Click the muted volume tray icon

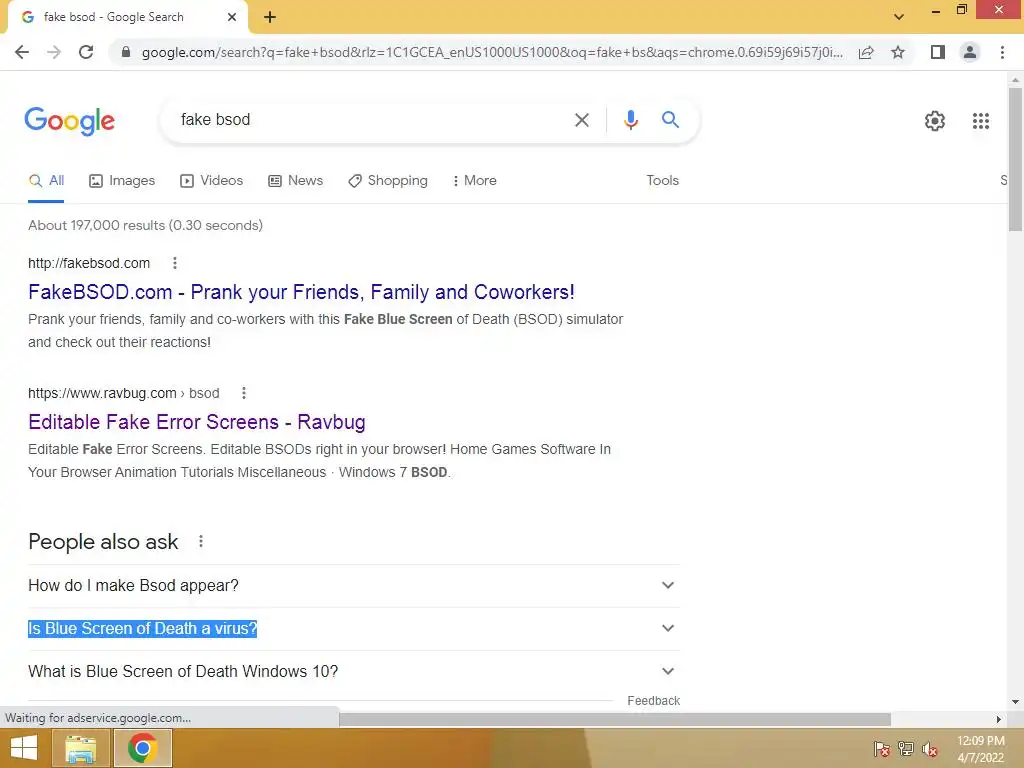tap(930, 749)
